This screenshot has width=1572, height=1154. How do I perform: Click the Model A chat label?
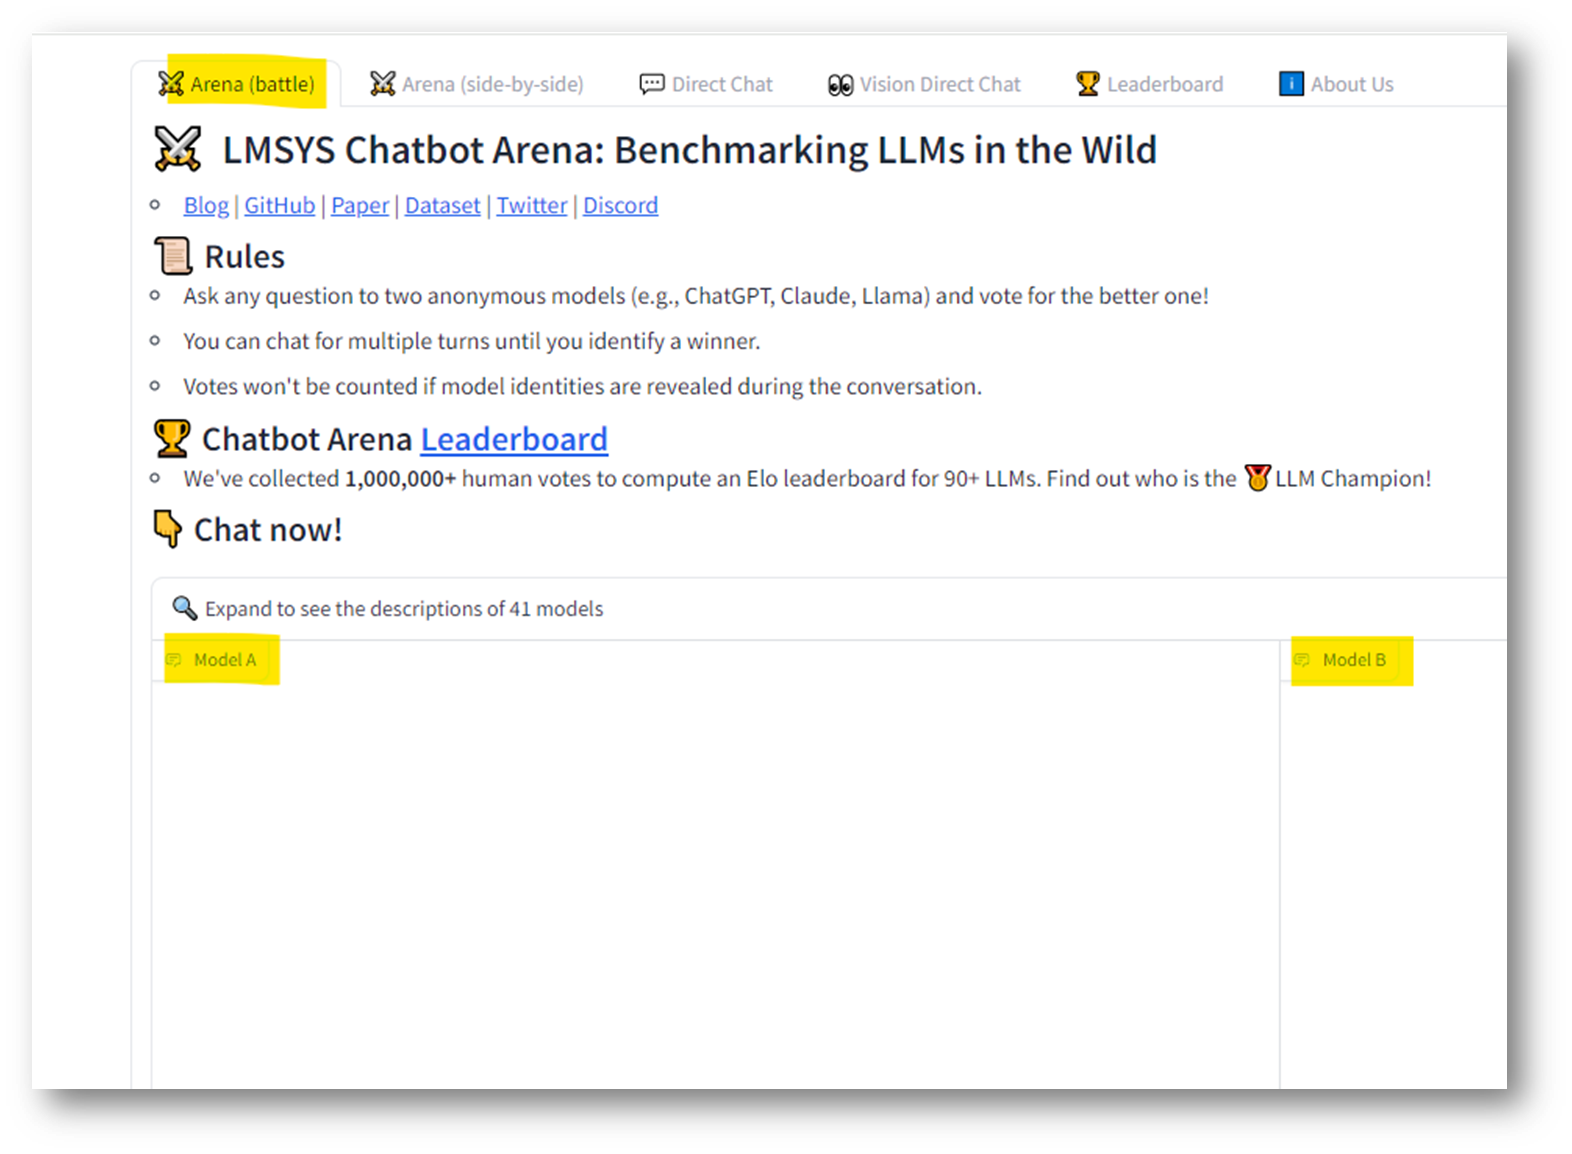click(x=225, y=660)
